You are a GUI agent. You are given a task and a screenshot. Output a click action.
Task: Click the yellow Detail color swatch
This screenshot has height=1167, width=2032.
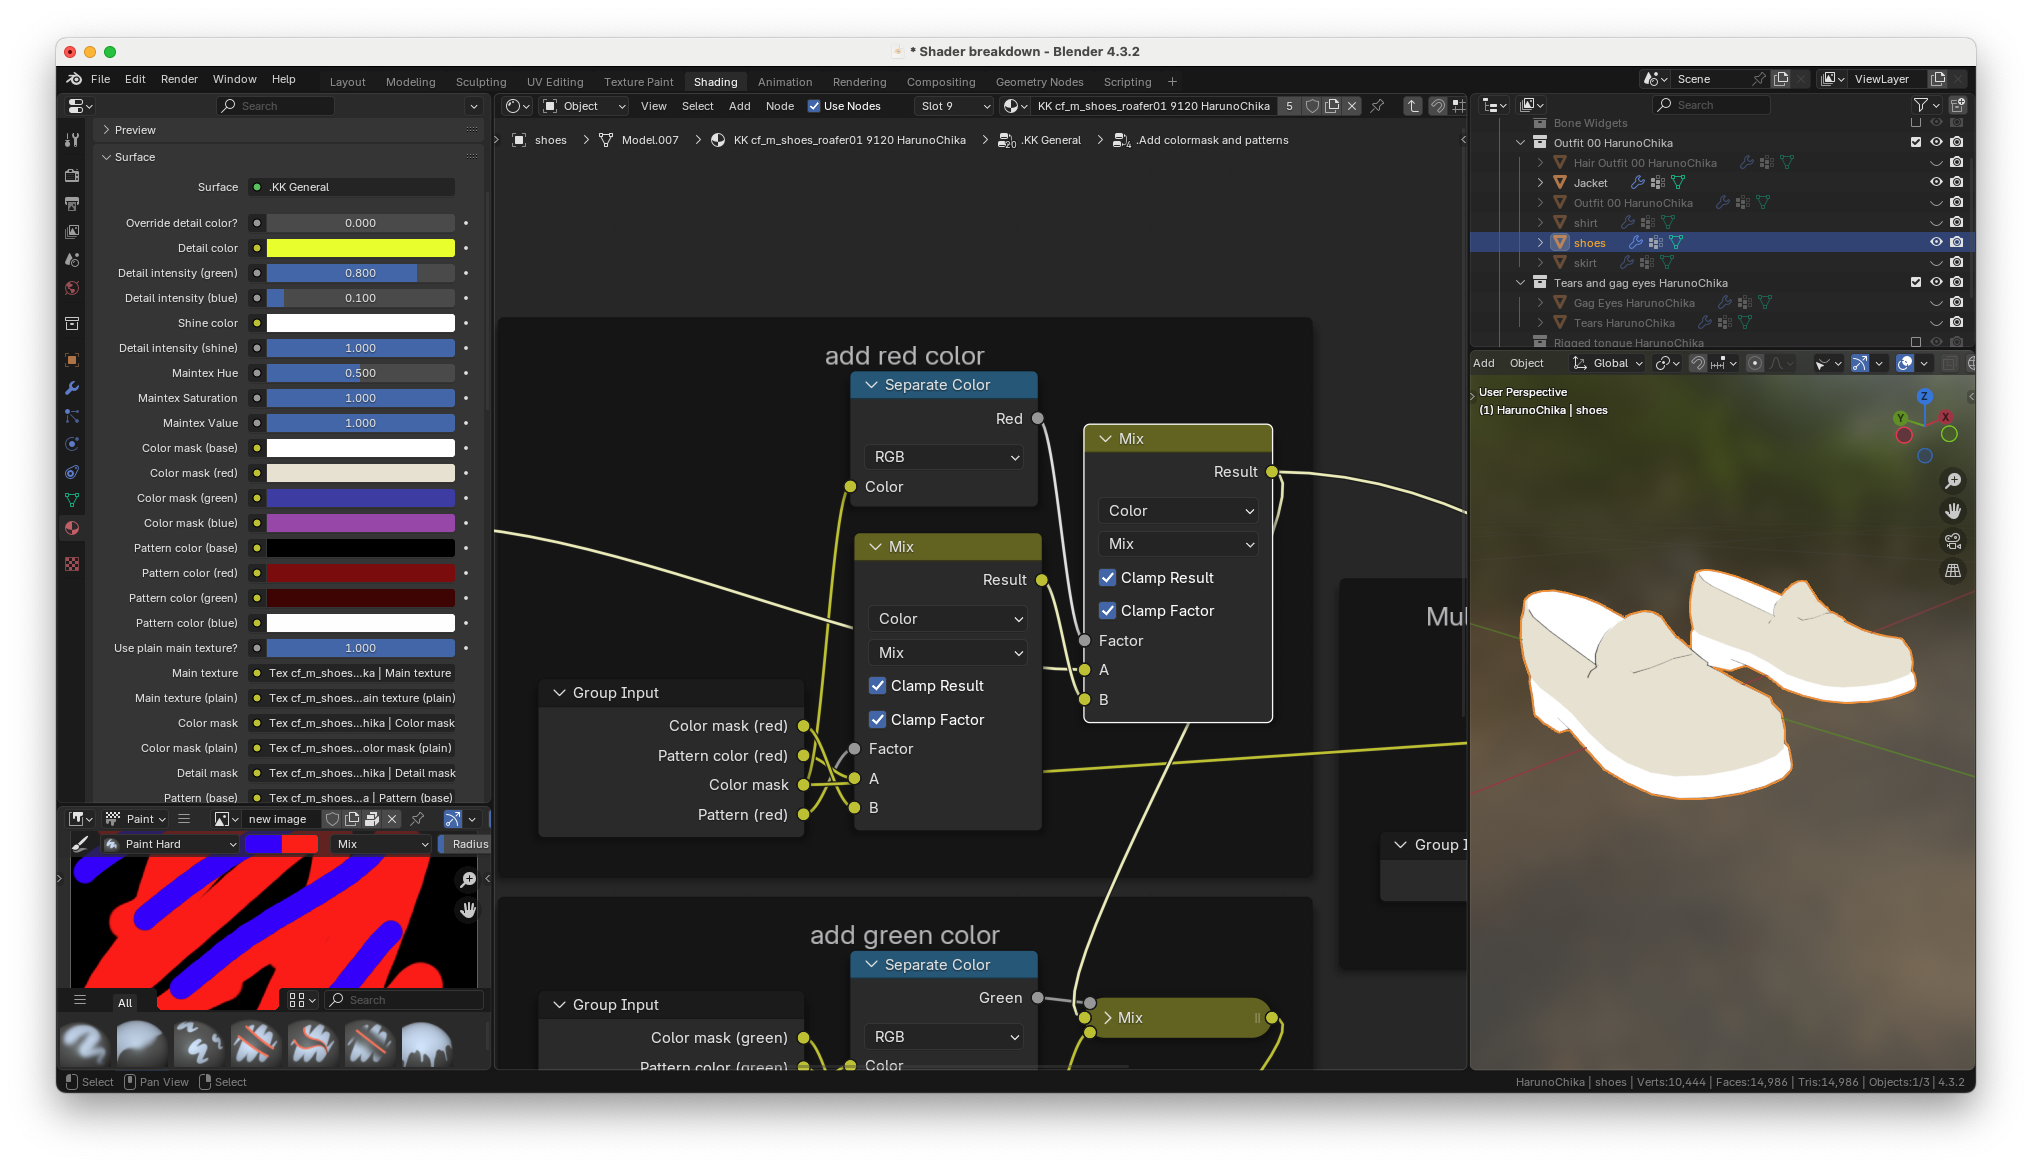tap(360, 248)
